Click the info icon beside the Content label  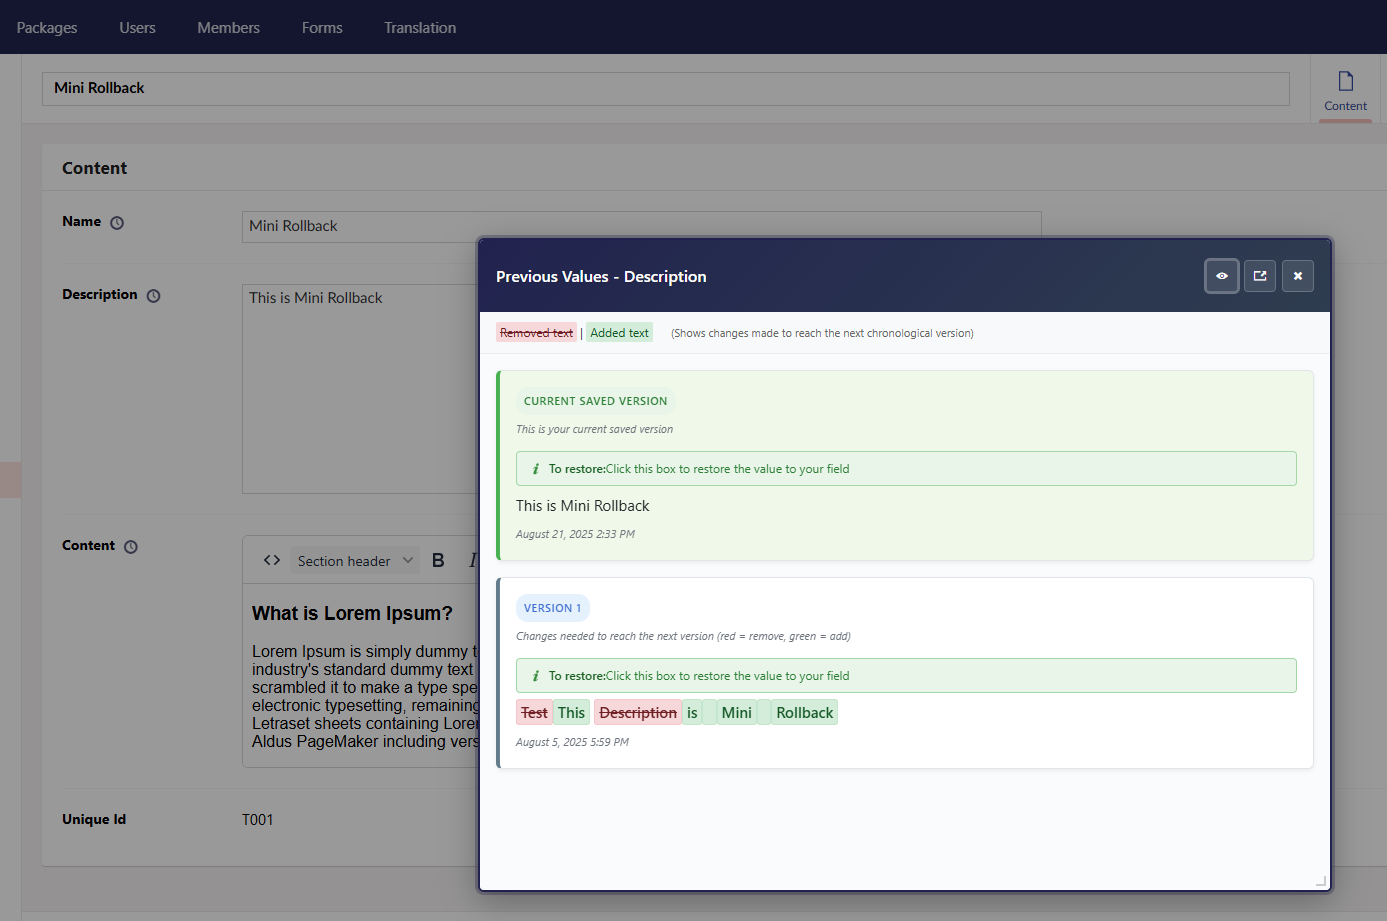pos(131,546)
